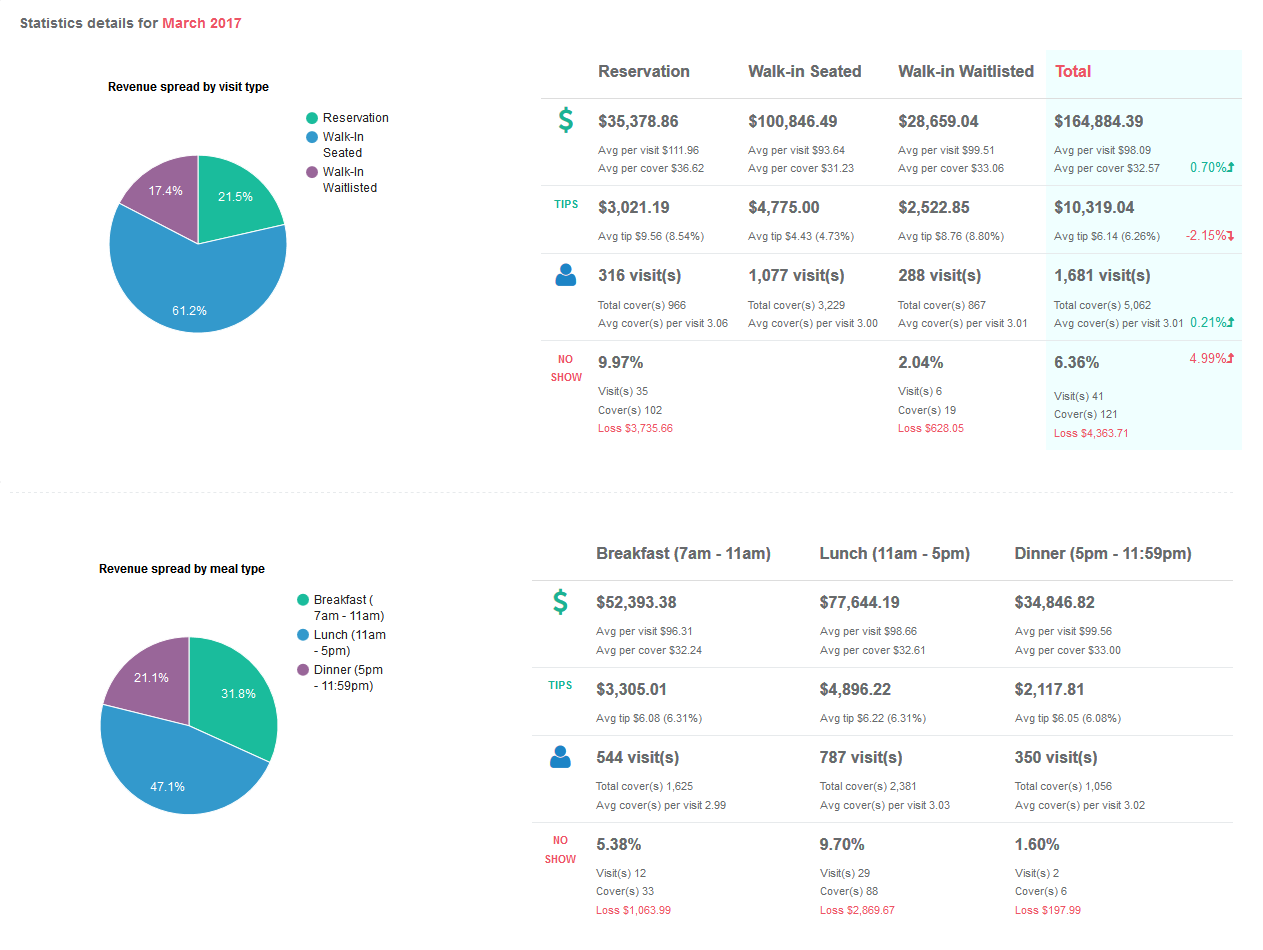Image resolution: width=1263 pixels, height=950 pixels.
Task: Click the green up arrow beside 0.21%
Action: tap(1231, 323)
